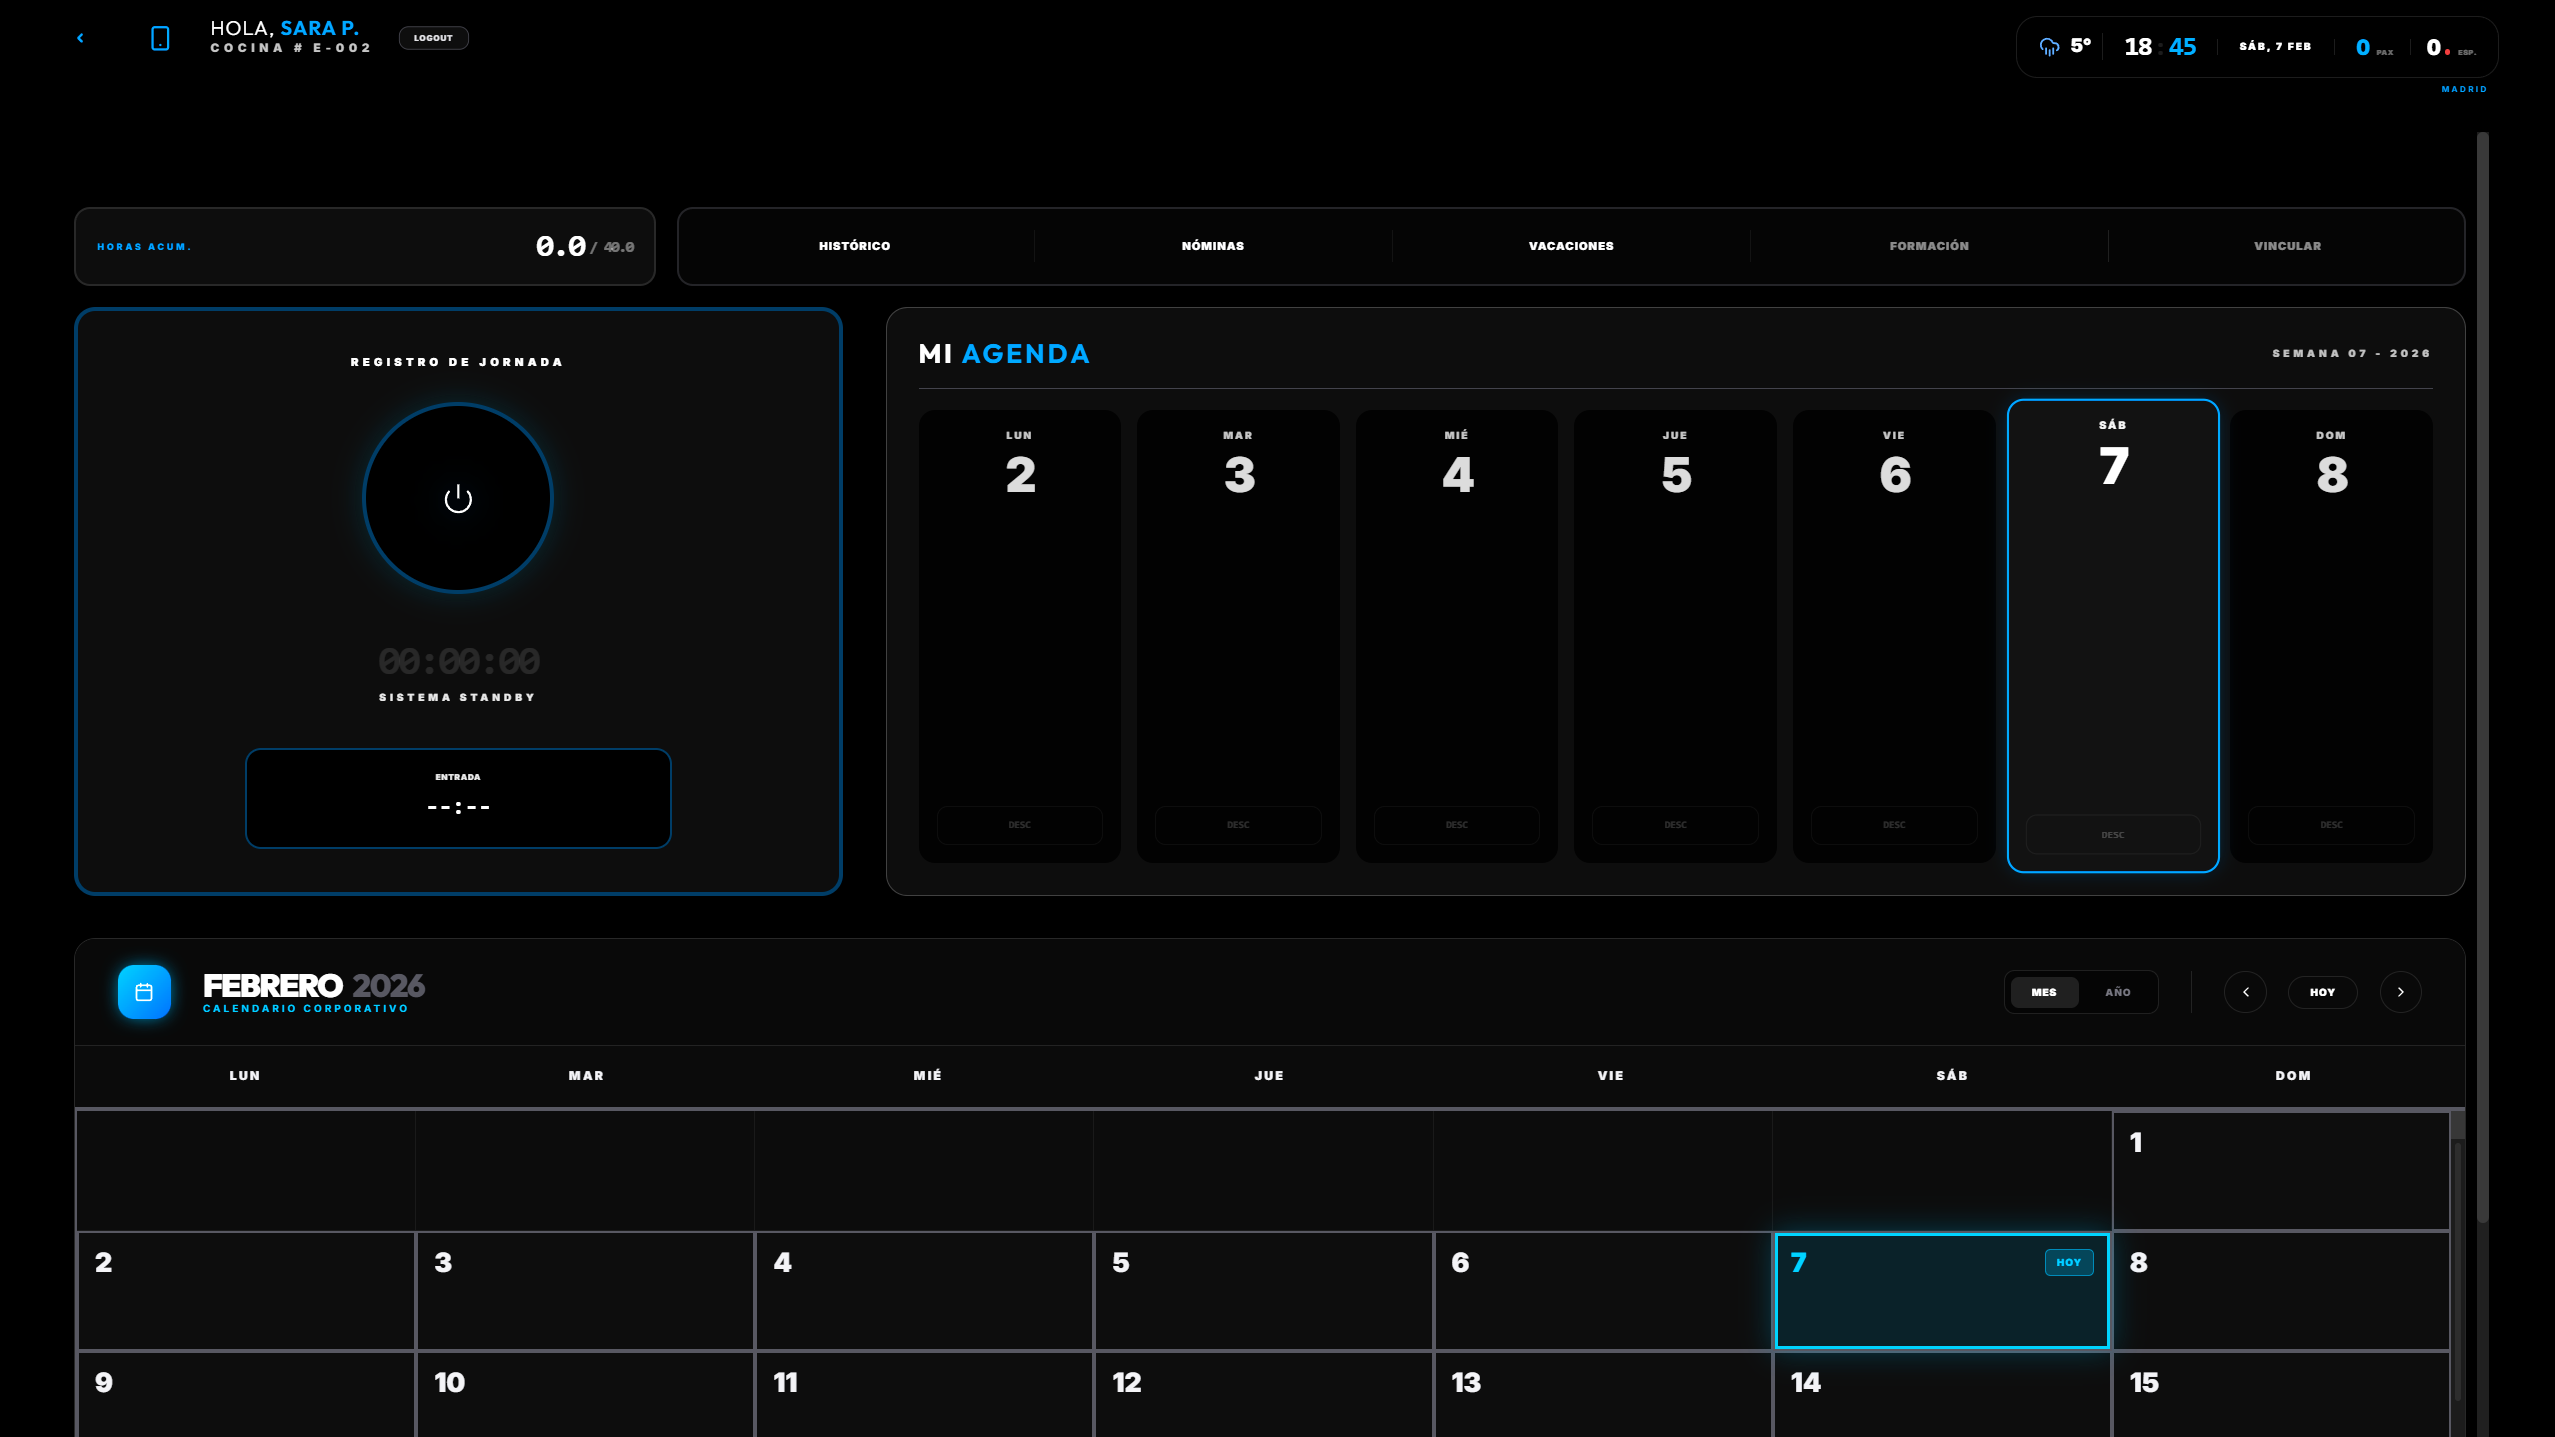Click the blue calendar icon beside Febrero 2026
Screen dimensions: 2555x1437
(144, 992)
